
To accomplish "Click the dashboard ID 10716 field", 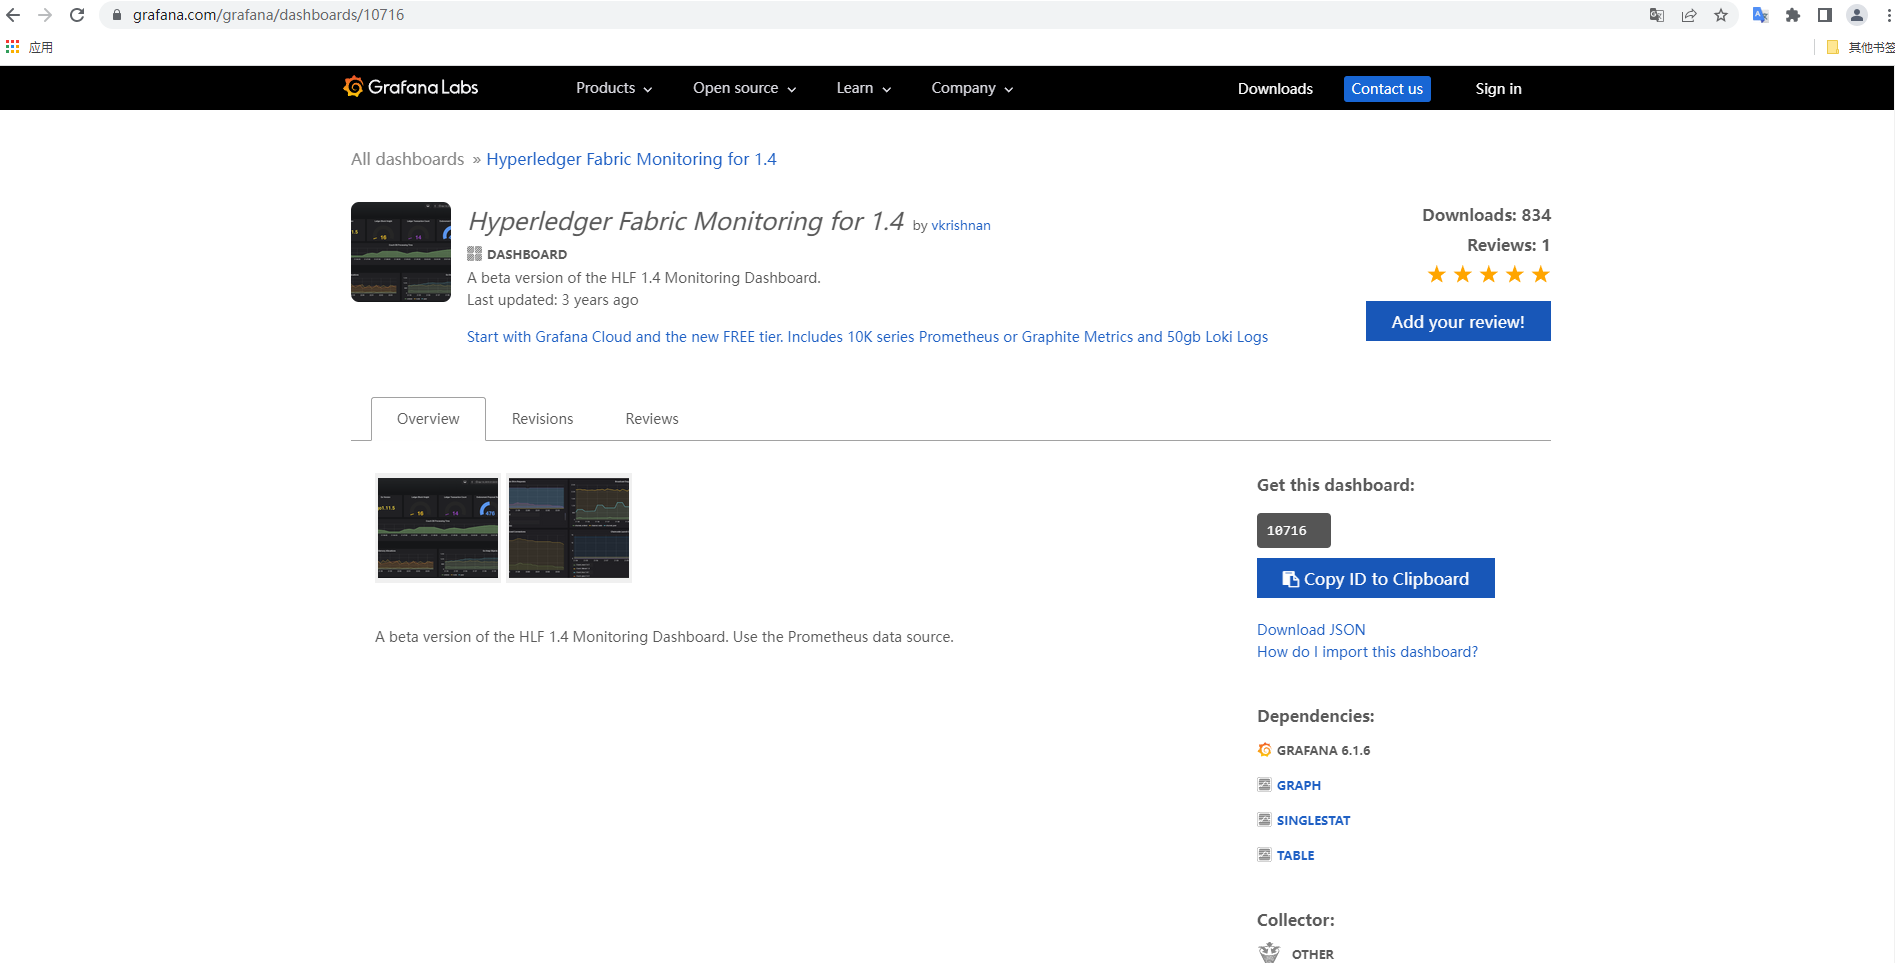I will (1293, 531).
